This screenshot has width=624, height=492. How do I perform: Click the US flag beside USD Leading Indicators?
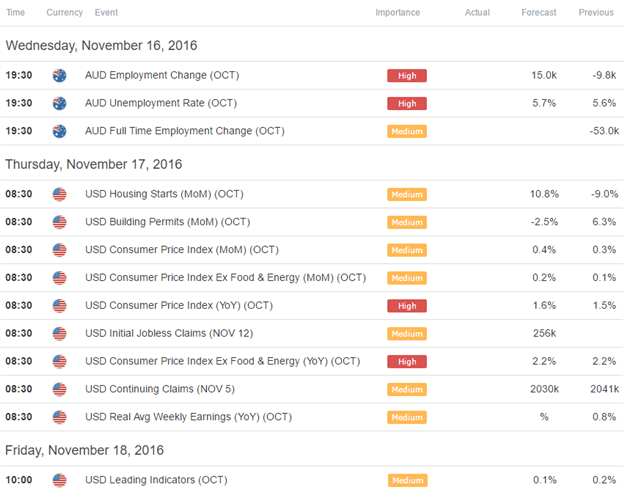(59, 480)
